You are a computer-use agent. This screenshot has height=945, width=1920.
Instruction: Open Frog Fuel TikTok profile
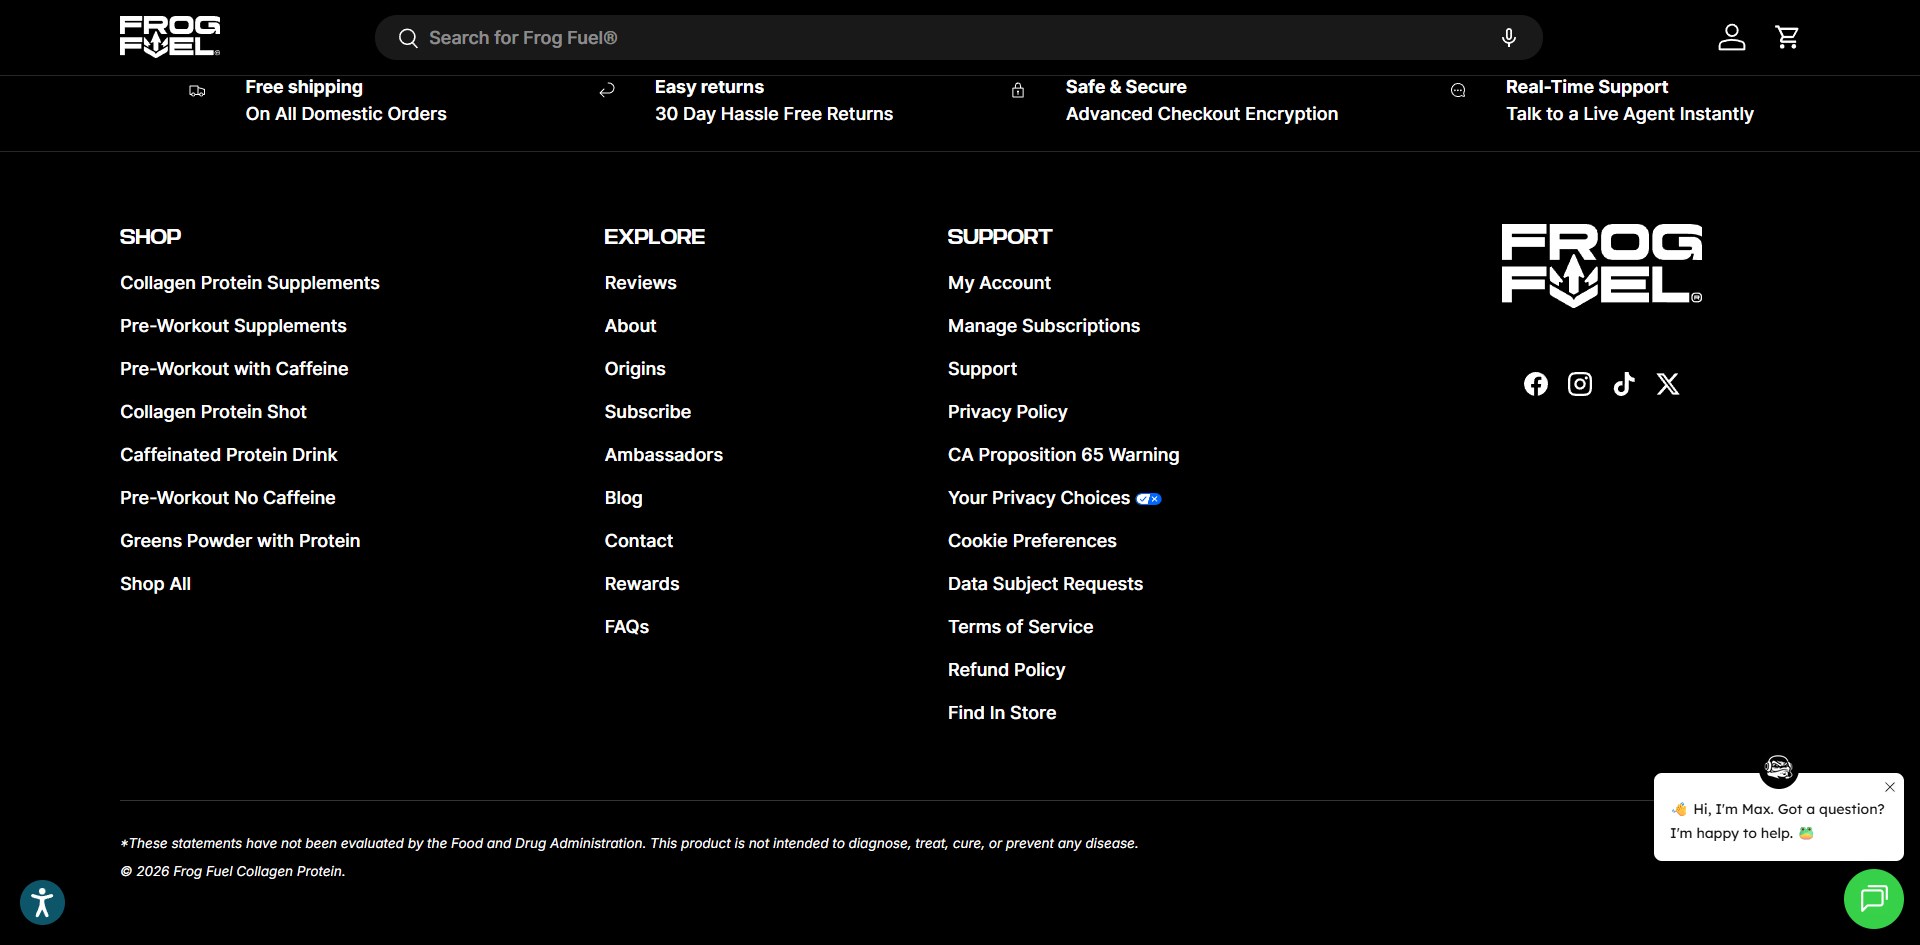[1624, 384]
